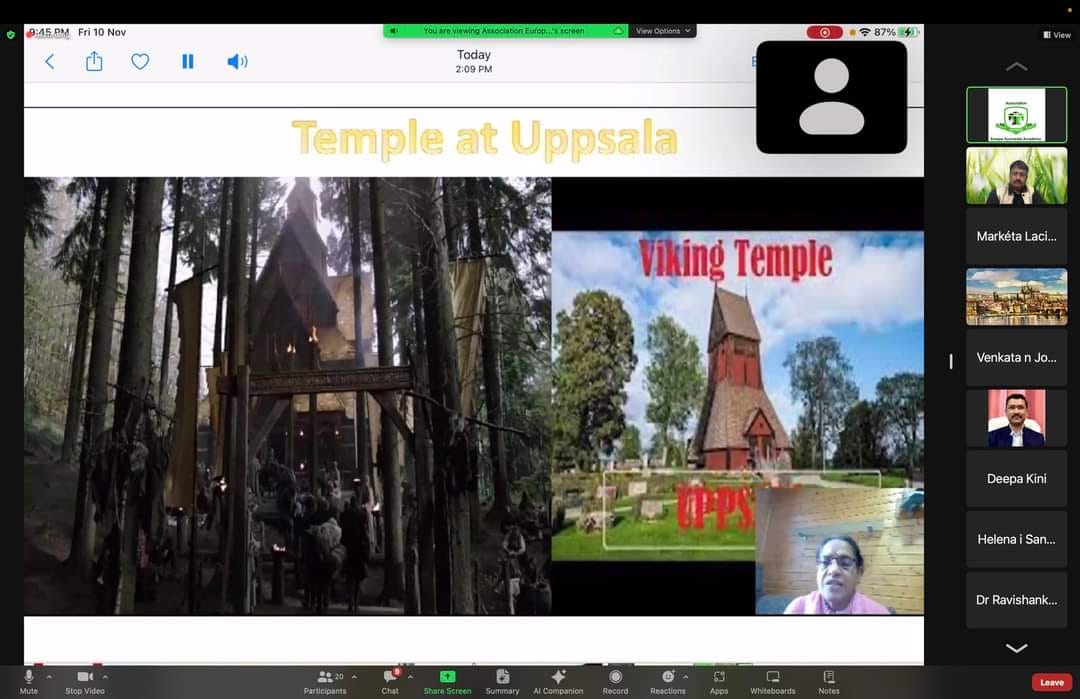Select Deepa Kini participant tile
1080x699 pixels.
(1016, 479)
